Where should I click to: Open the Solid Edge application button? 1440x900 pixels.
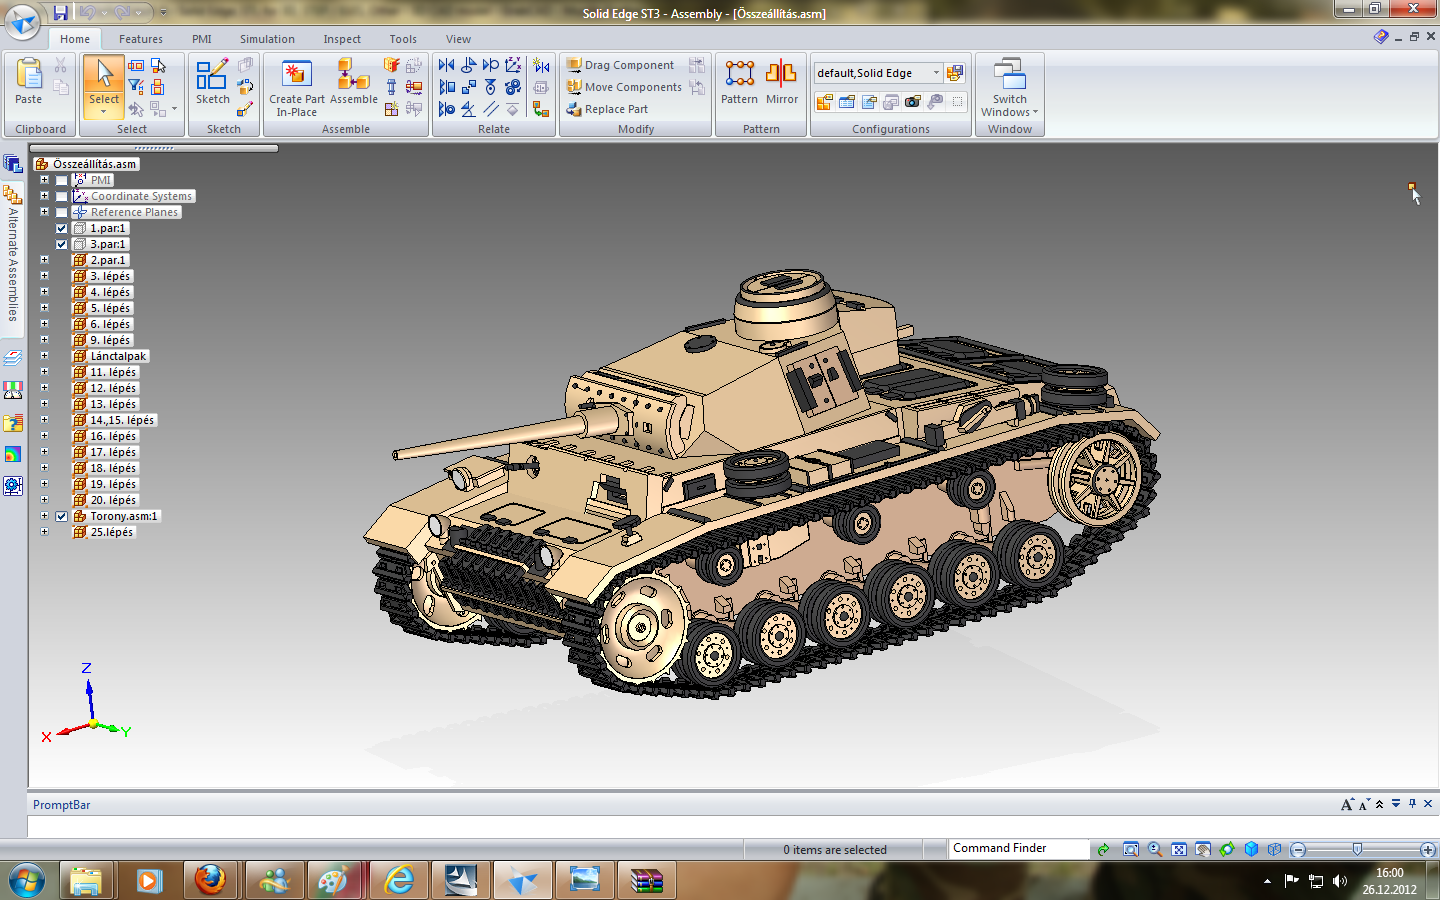pos(22,22)
